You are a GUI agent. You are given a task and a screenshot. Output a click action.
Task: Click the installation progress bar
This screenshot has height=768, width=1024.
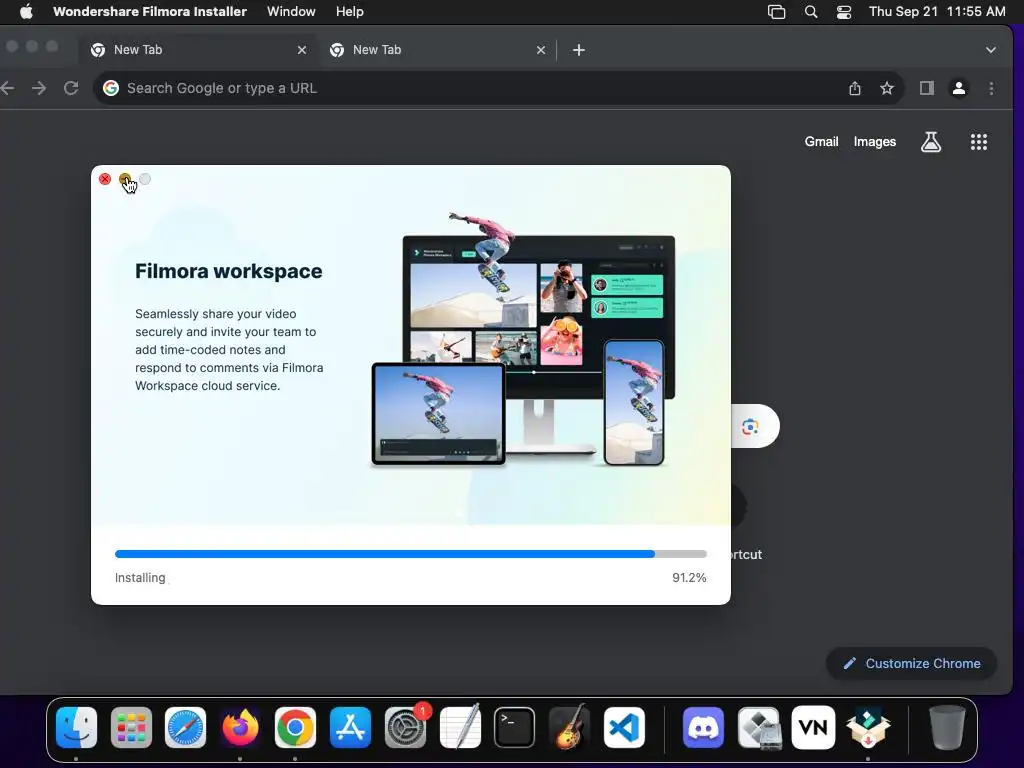click(411, 554)
